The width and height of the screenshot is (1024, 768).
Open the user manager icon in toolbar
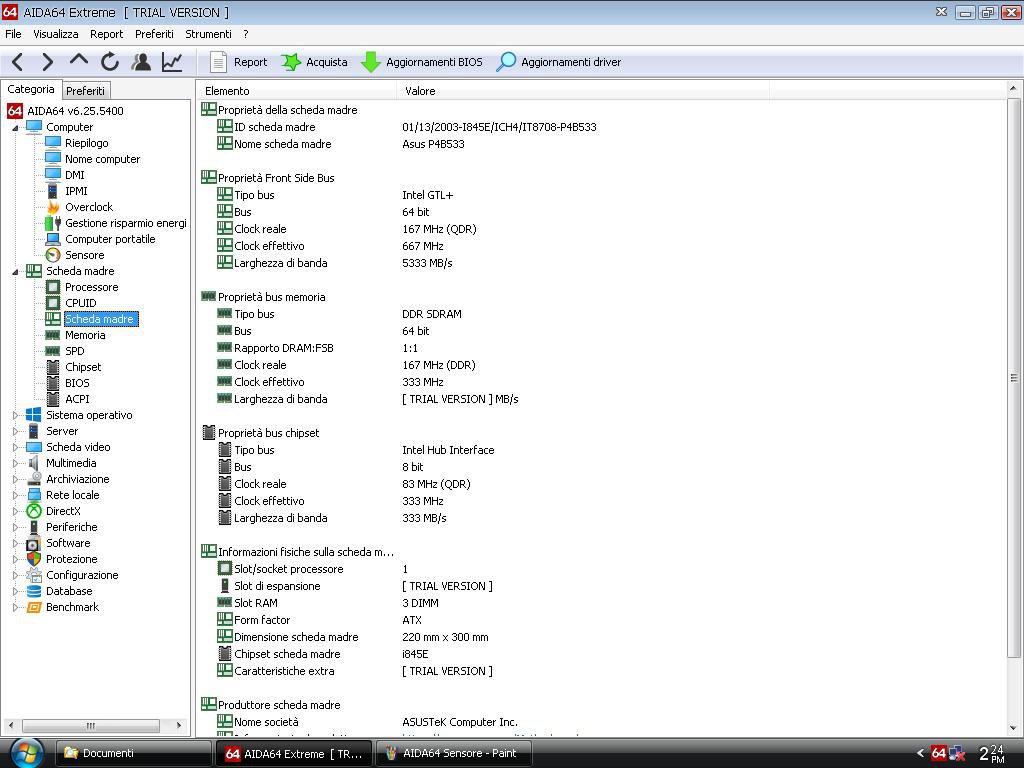(141, 62)
